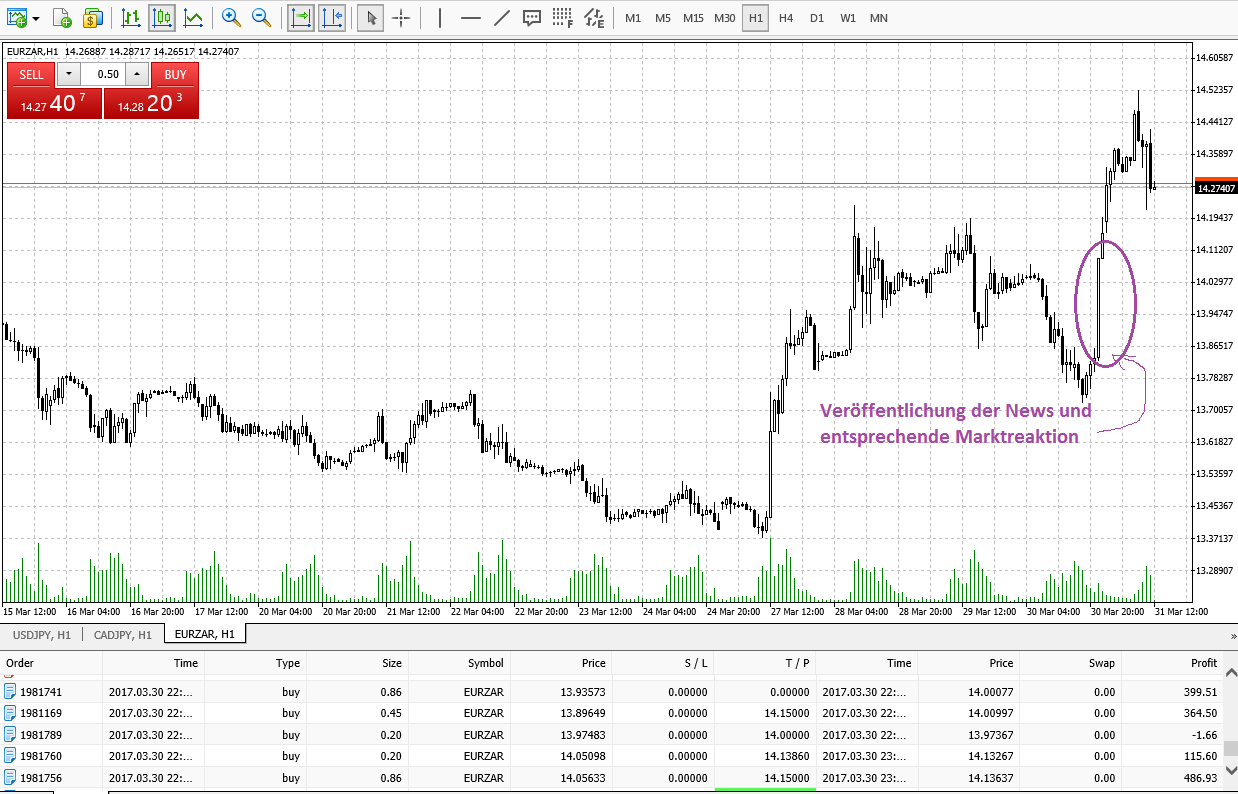The width and height of the screenshot is (1238, 794).
Task: Decrease the trade volume with down arrow
Action: [68, 74]
